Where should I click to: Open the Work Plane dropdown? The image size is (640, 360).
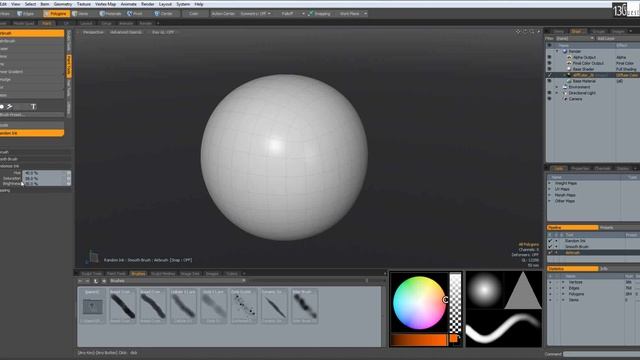pos(352,13)
